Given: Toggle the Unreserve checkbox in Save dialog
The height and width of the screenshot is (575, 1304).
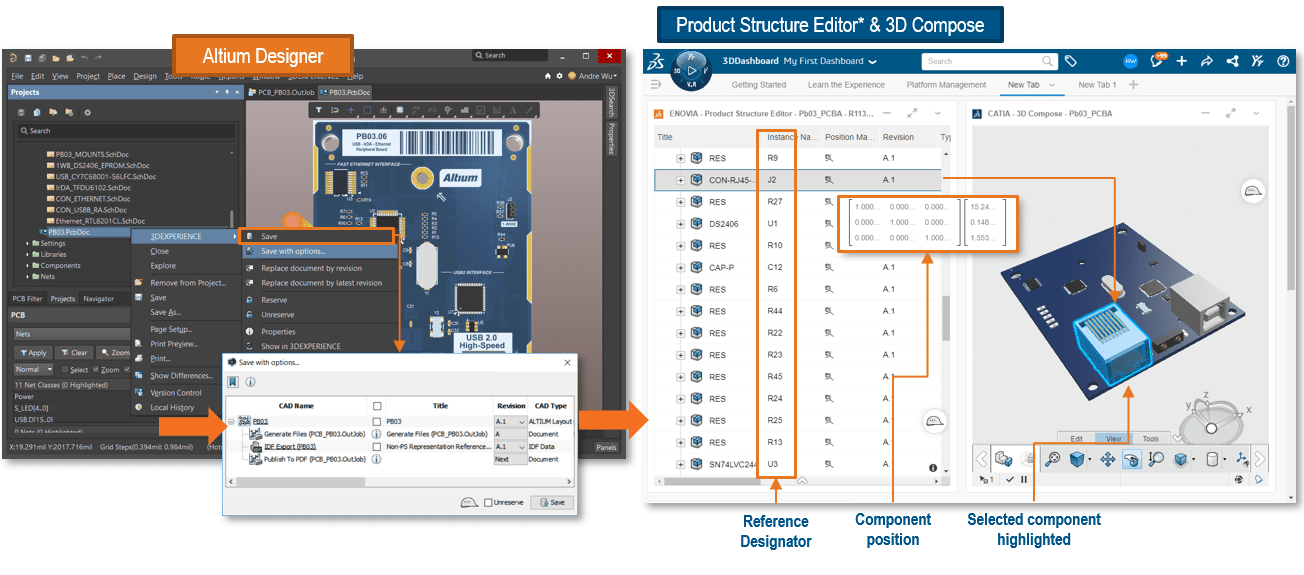Looking at the screenshot, I should coord(488,502).
